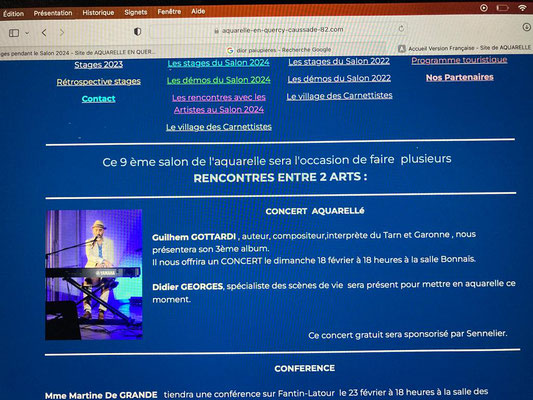
Task: Open the Contact link
Action: pos(98,99)
